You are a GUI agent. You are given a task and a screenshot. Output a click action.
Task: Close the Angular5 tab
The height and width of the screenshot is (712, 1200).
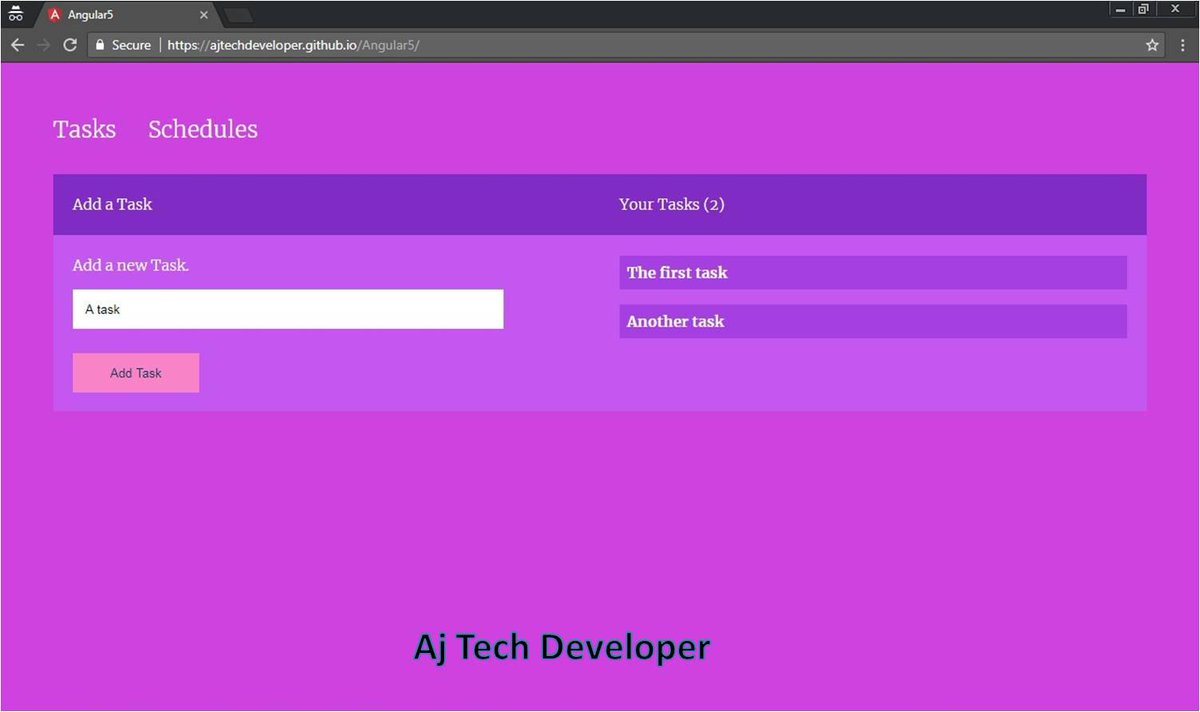point(204,15)
